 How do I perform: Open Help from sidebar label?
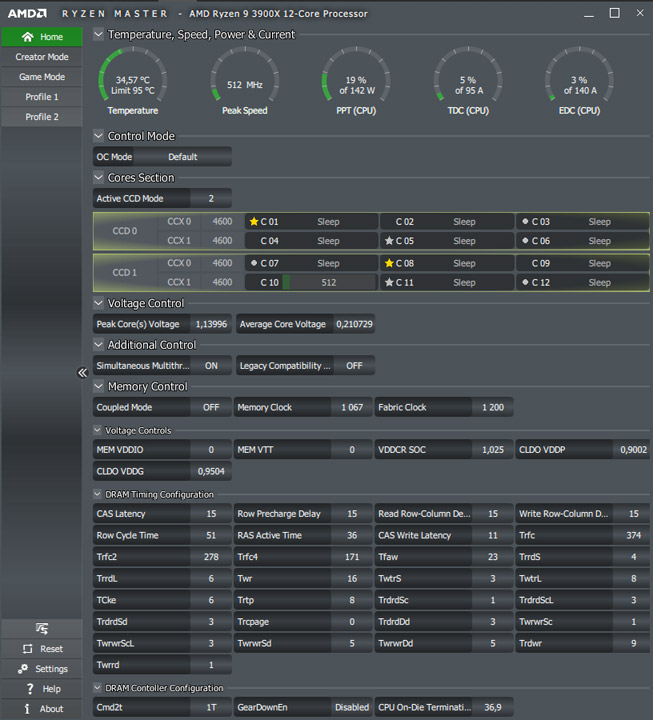coord(51,689)
